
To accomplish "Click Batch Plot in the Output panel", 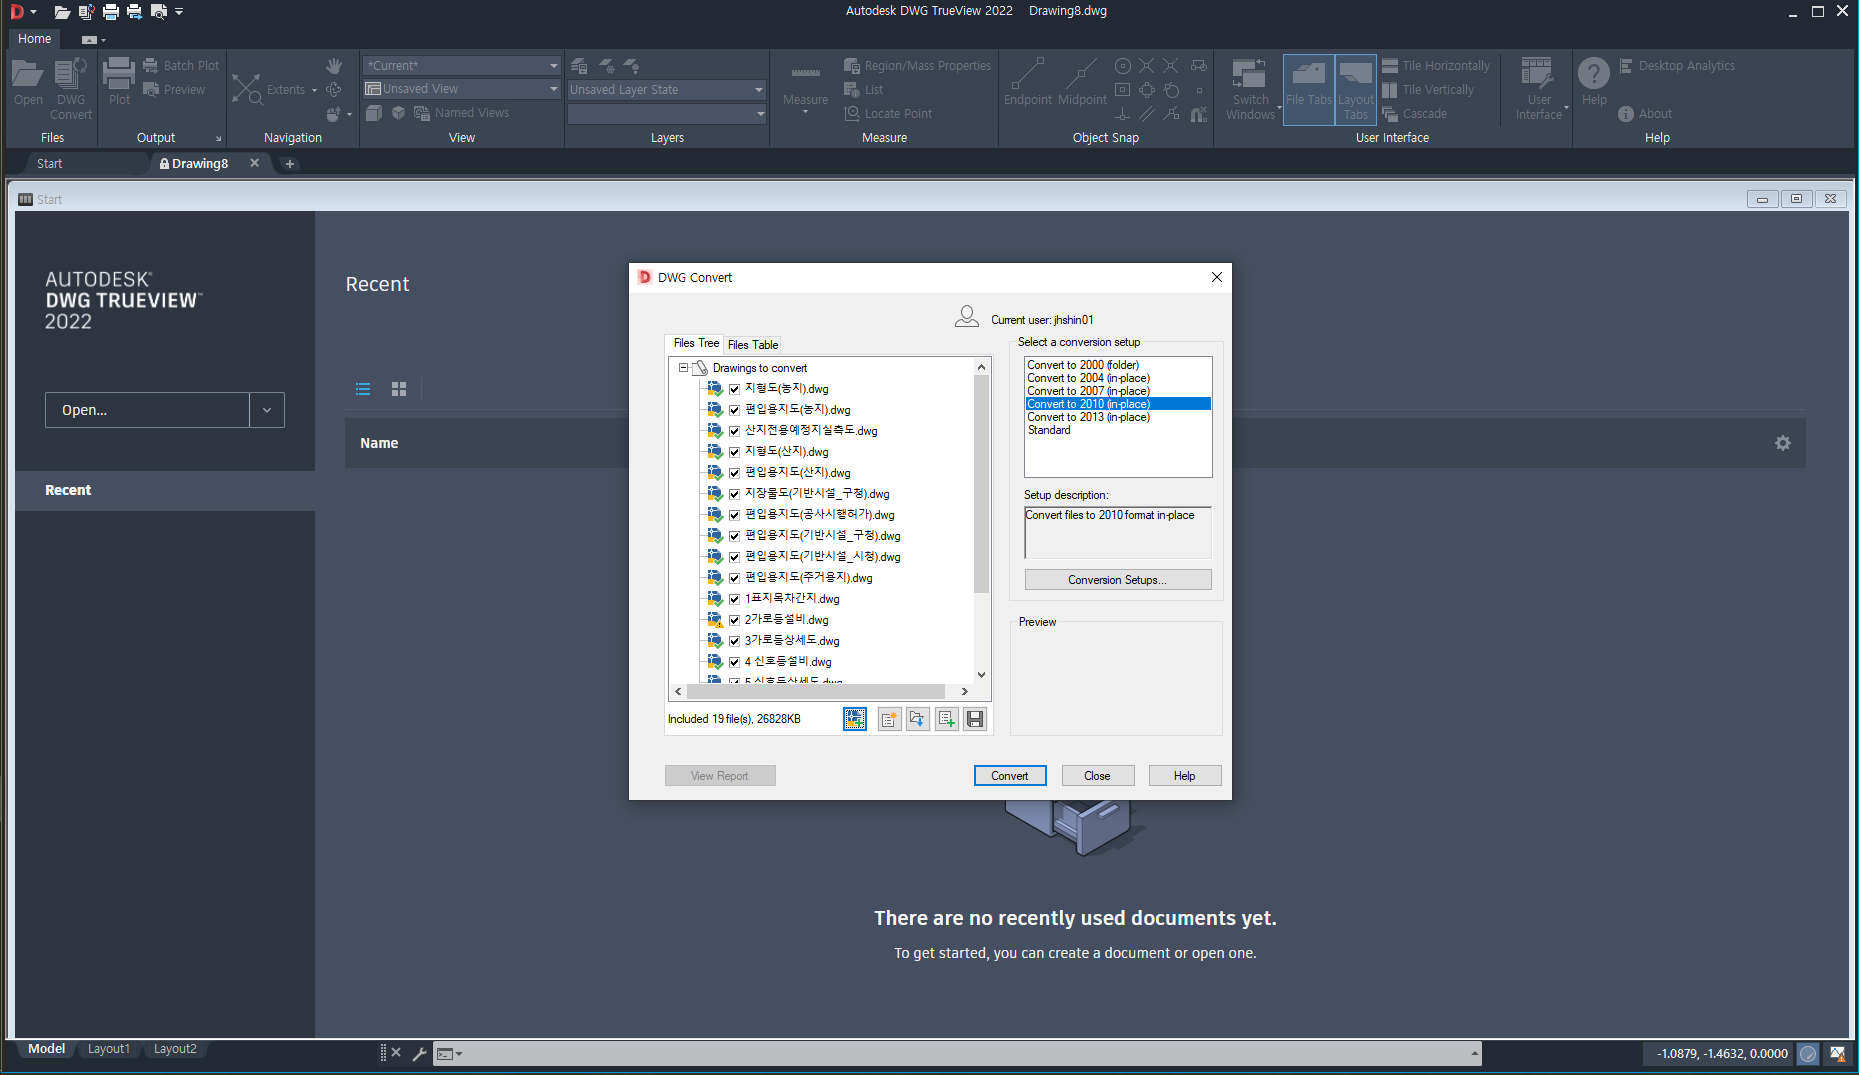I will 181,66.
